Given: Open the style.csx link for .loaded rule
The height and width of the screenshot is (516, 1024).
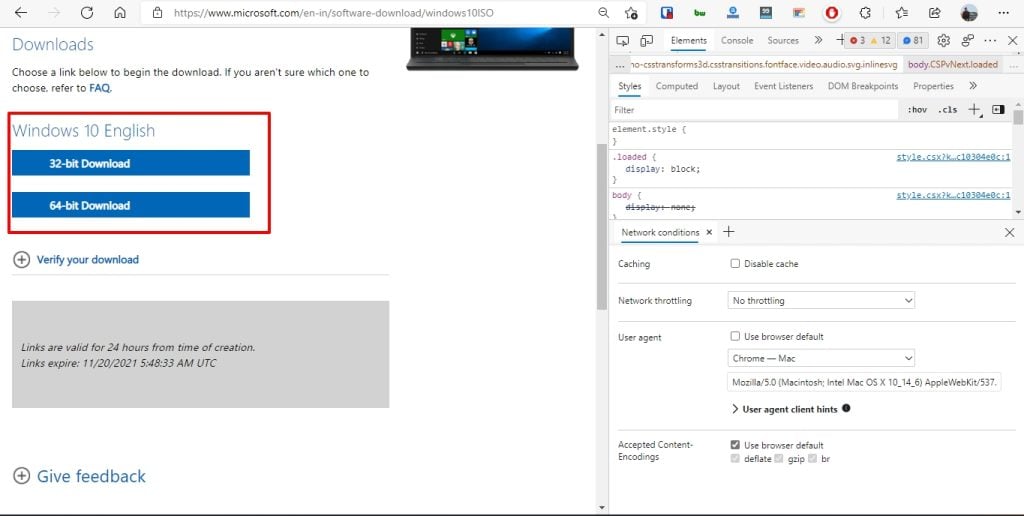Looking at the screenshot, I should (x=953, y=157).
